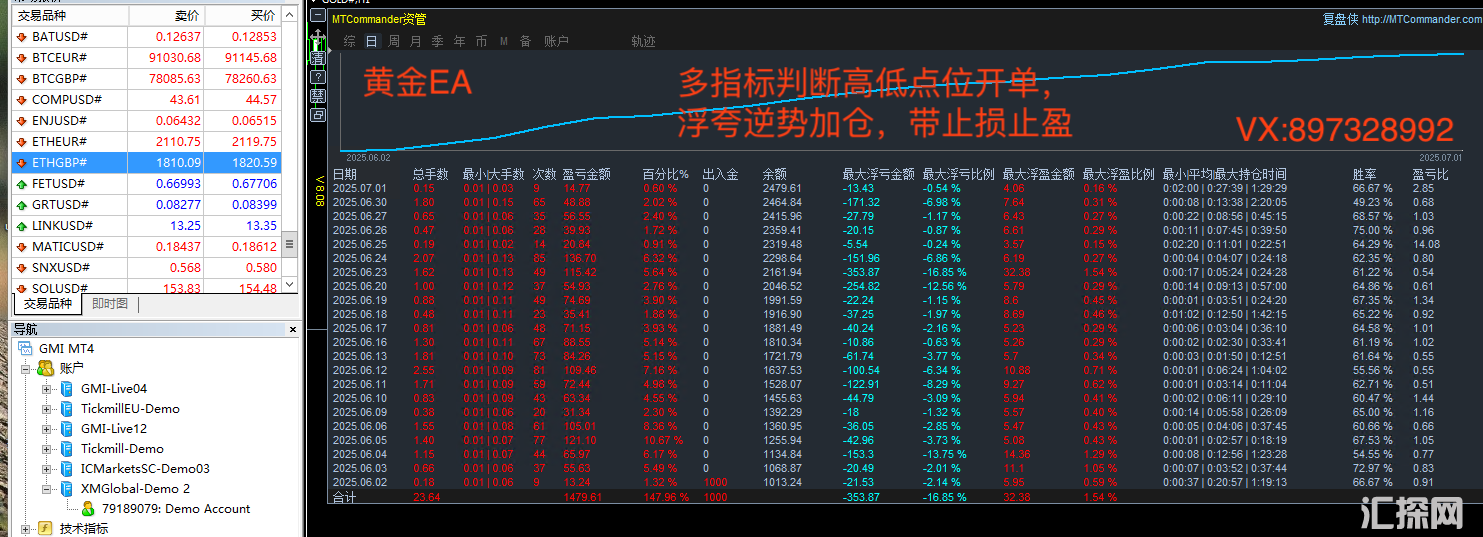Select the 日 daily view tab
This screenshot has height=537, width=1483.
pyautogui.click(x=372, y=41)
